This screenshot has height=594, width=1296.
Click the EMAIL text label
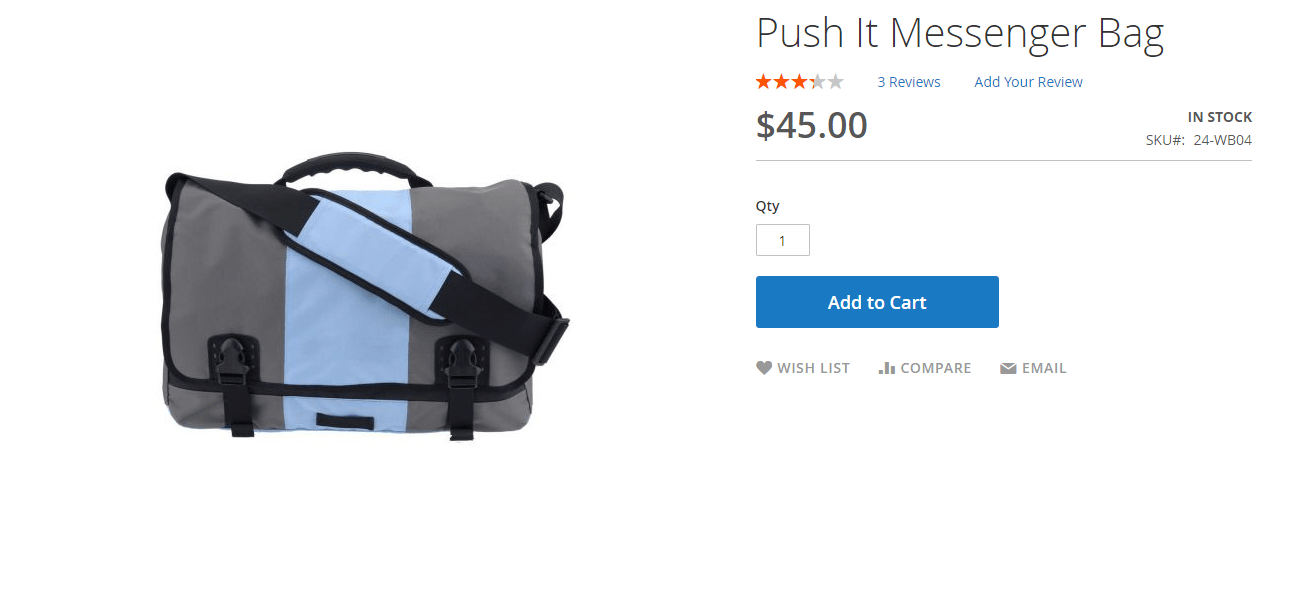point(1044,368)
